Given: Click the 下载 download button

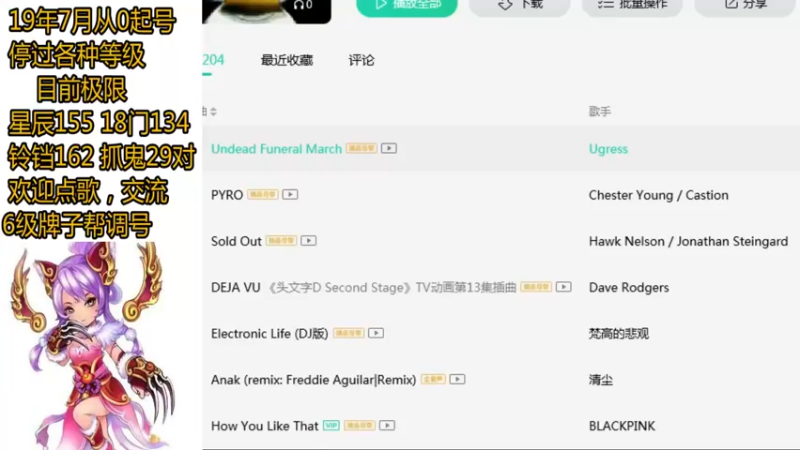Looking at the screenshot, I should [519, 5].
